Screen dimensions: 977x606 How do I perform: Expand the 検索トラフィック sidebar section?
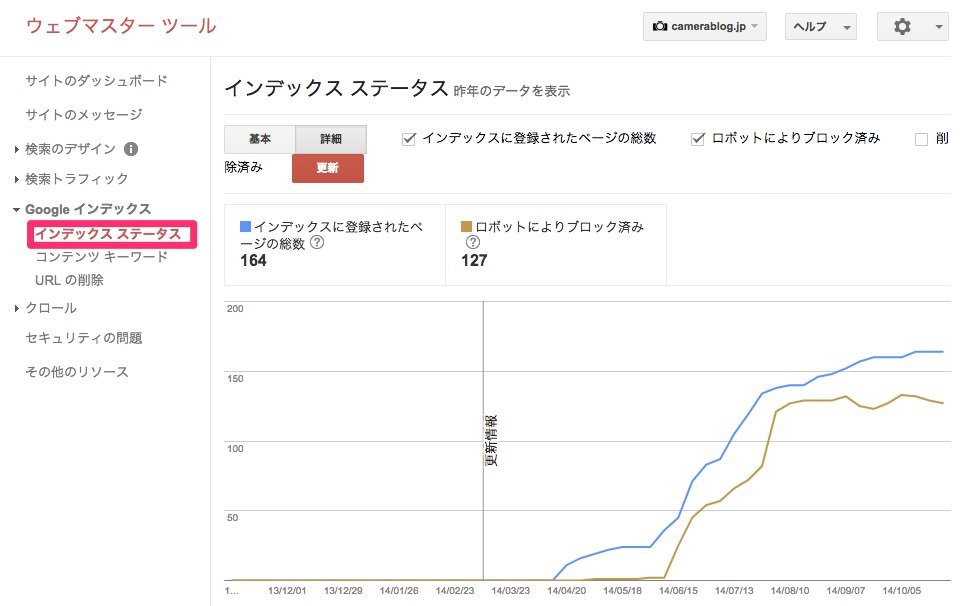[x=77, y=179]
